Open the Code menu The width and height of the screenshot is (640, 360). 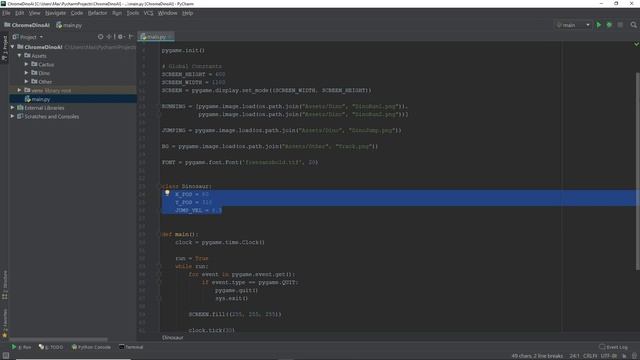pos(77,13)
